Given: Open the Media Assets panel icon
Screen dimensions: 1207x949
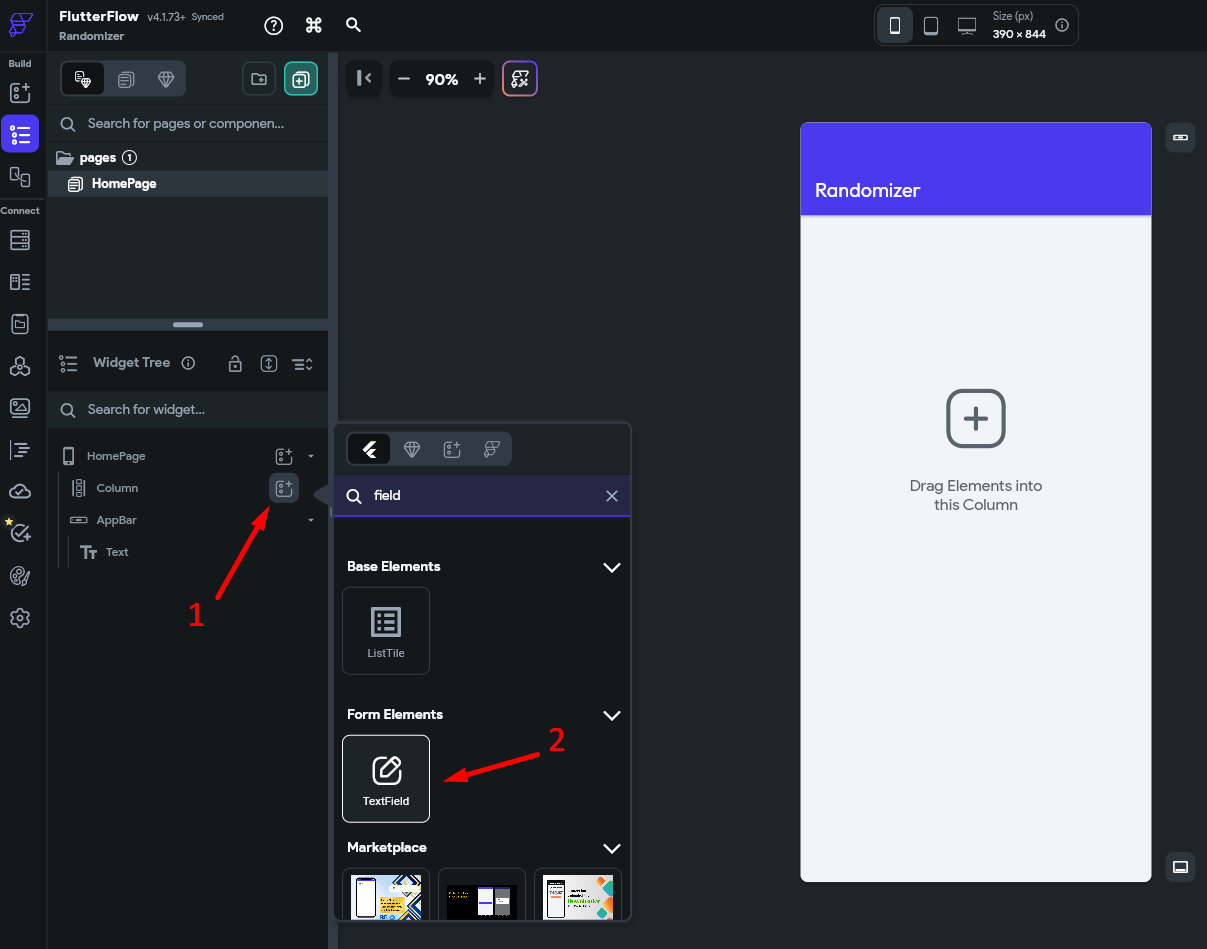Looking at the screenshot, I should 20,407.
